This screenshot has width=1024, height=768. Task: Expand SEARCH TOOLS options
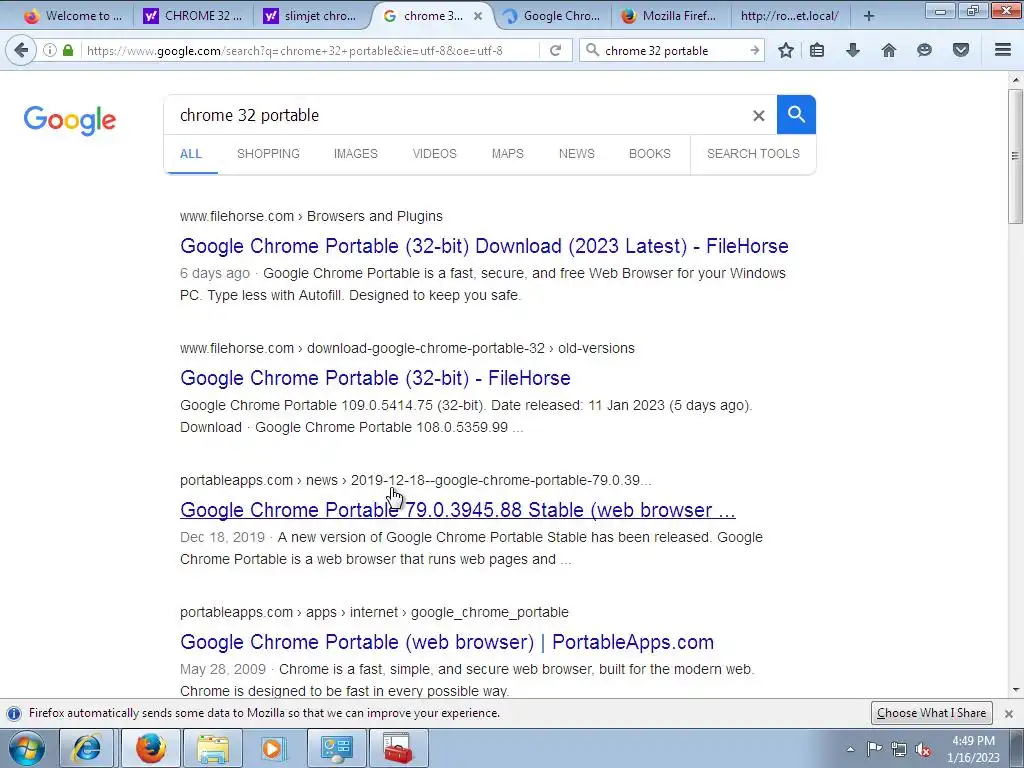click(x=753, y=154)
